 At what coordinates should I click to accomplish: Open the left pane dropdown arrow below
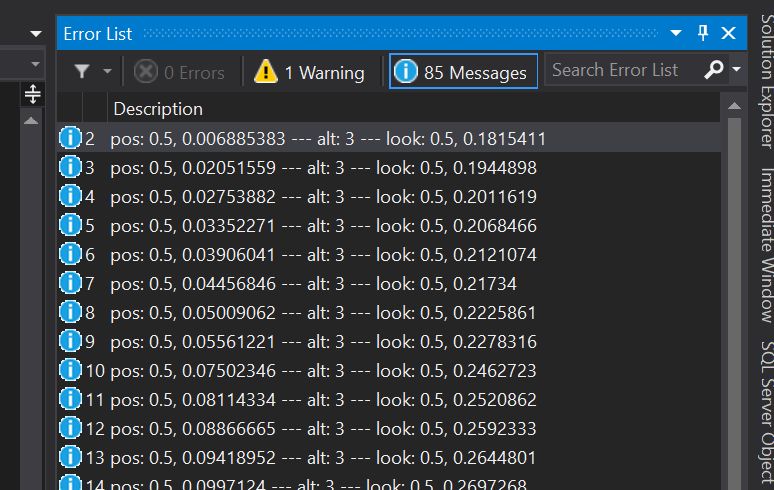[x=35, y=64]
